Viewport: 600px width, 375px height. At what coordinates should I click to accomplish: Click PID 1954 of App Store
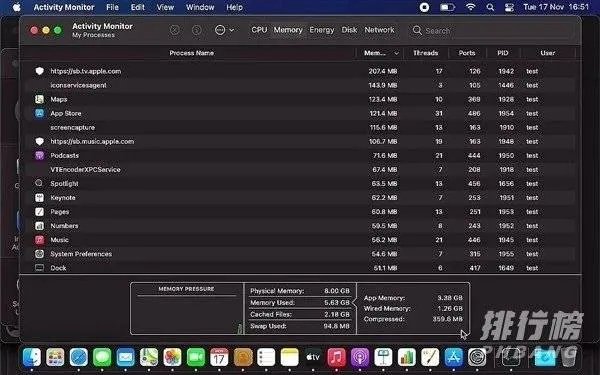click(506, 113)
